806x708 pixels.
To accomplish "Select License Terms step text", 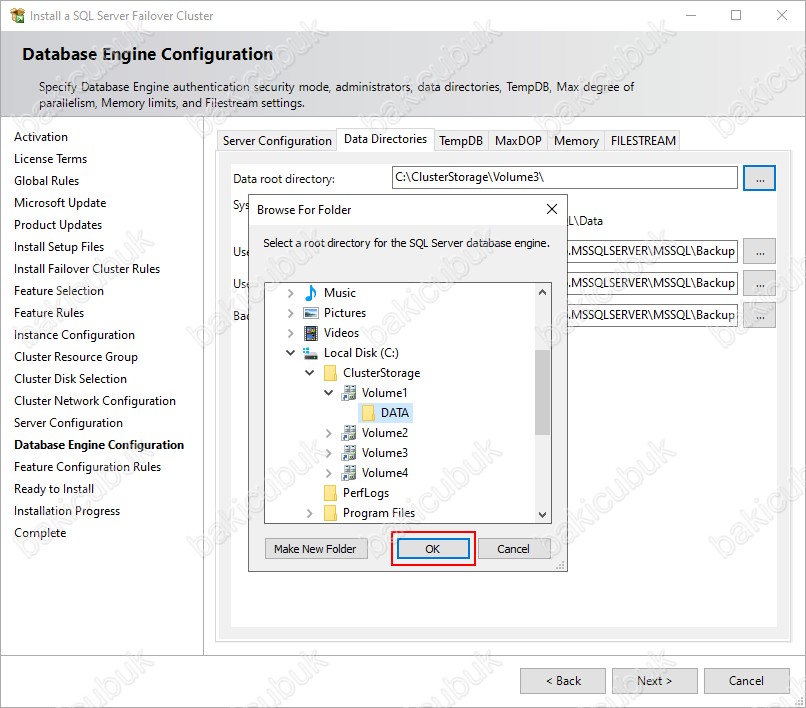I will (x=50, y=159).
